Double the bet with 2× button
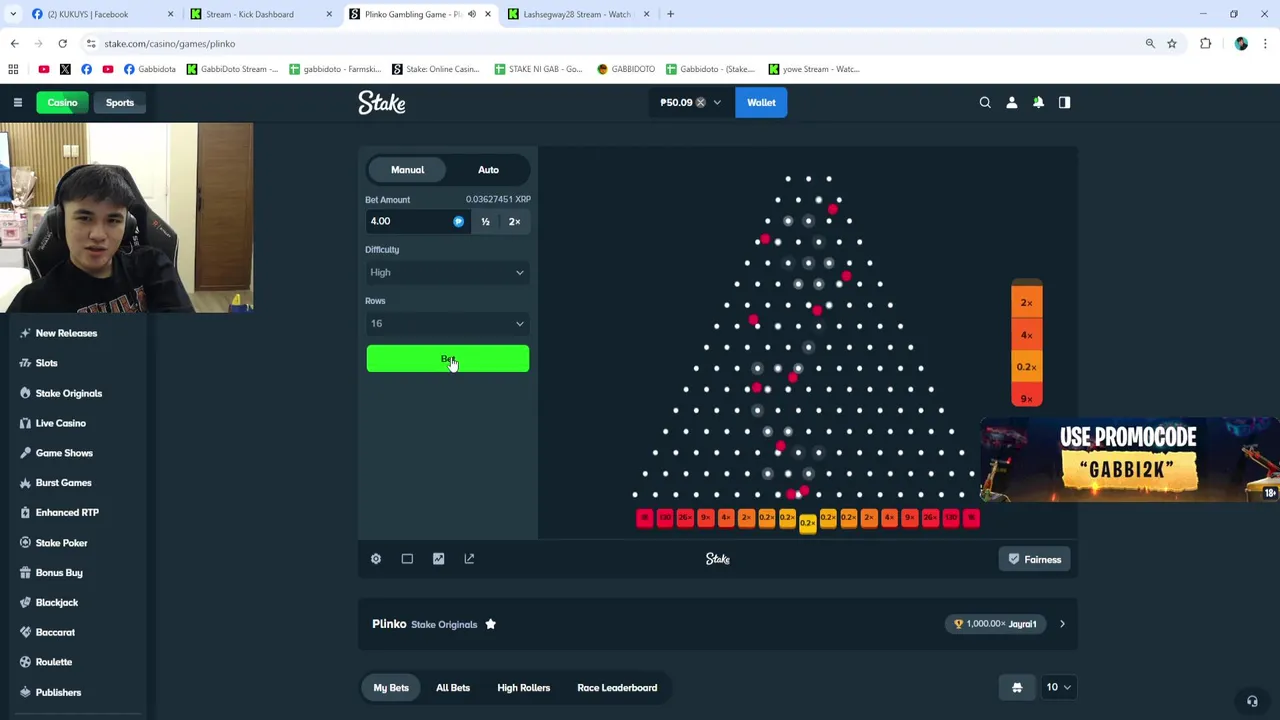The height and width of the screenshot is (720, 1280). (514, 221)
